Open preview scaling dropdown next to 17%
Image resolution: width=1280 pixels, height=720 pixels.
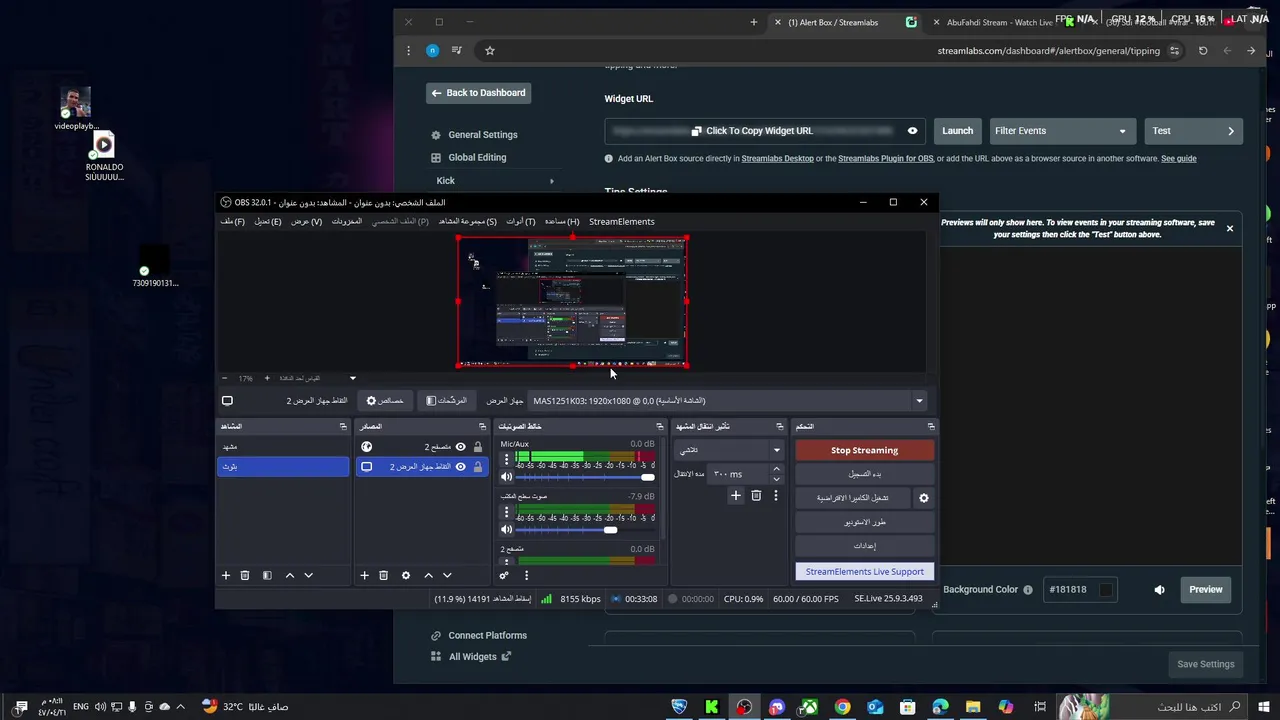(x=352, y=378)
